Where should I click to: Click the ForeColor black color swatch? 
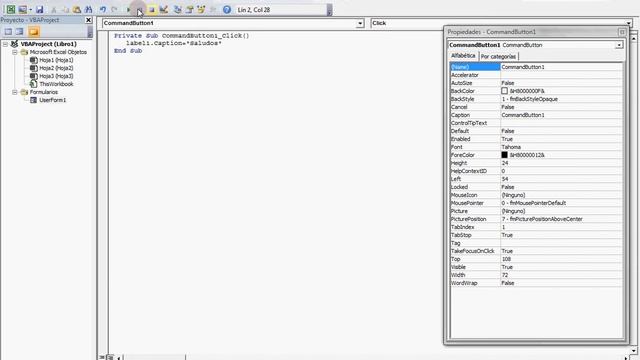click(504, 155)
